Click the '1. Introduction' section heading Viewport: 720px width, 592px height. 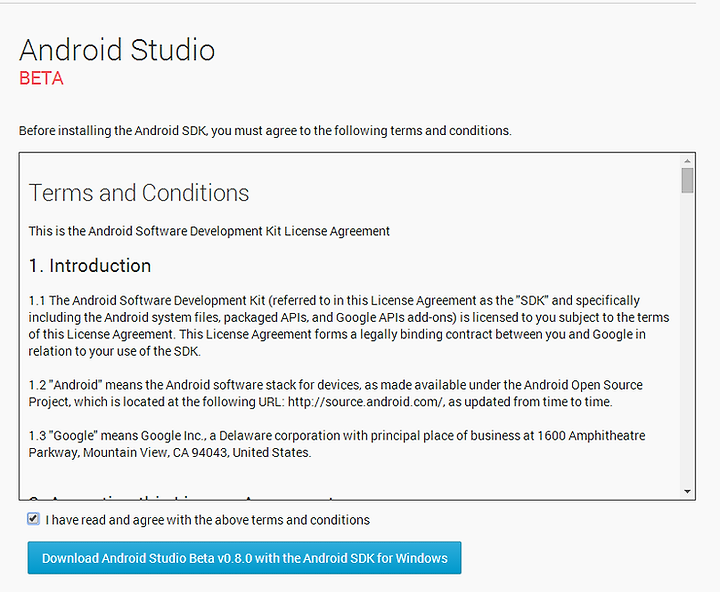tap(90, 265)
